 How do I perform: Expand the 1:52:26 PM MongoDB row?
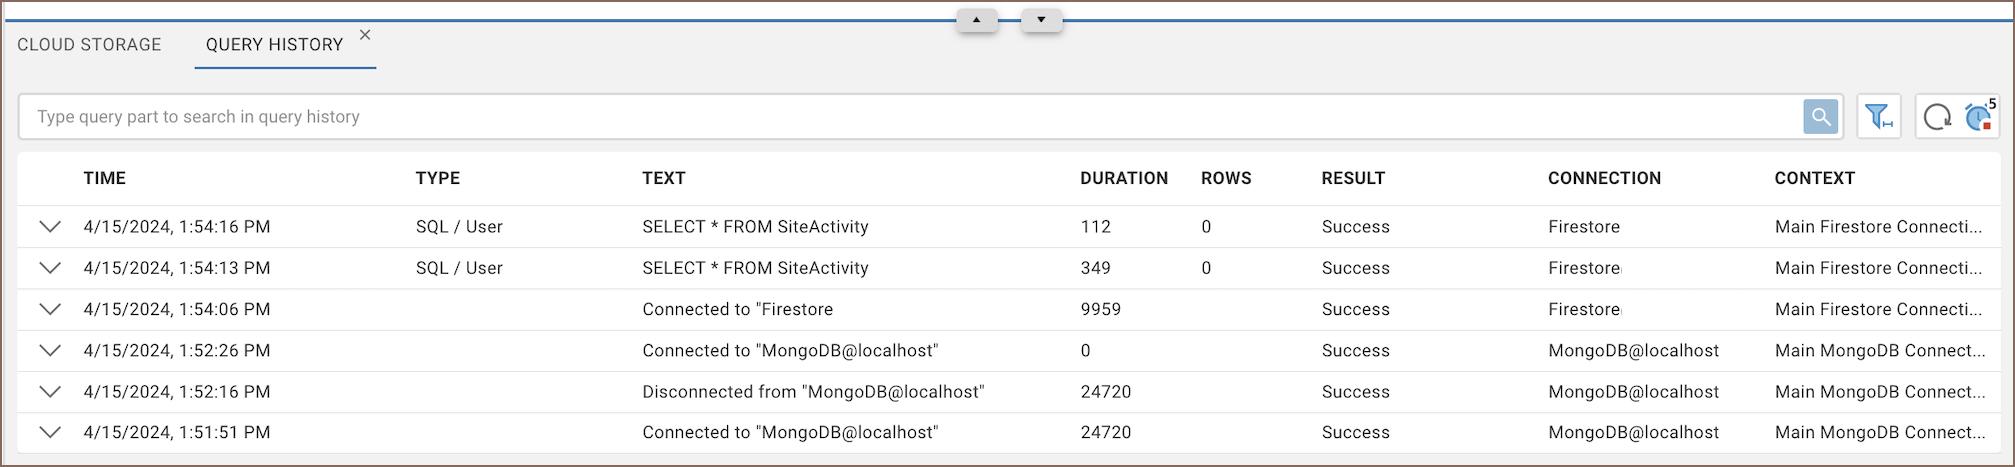50,350
